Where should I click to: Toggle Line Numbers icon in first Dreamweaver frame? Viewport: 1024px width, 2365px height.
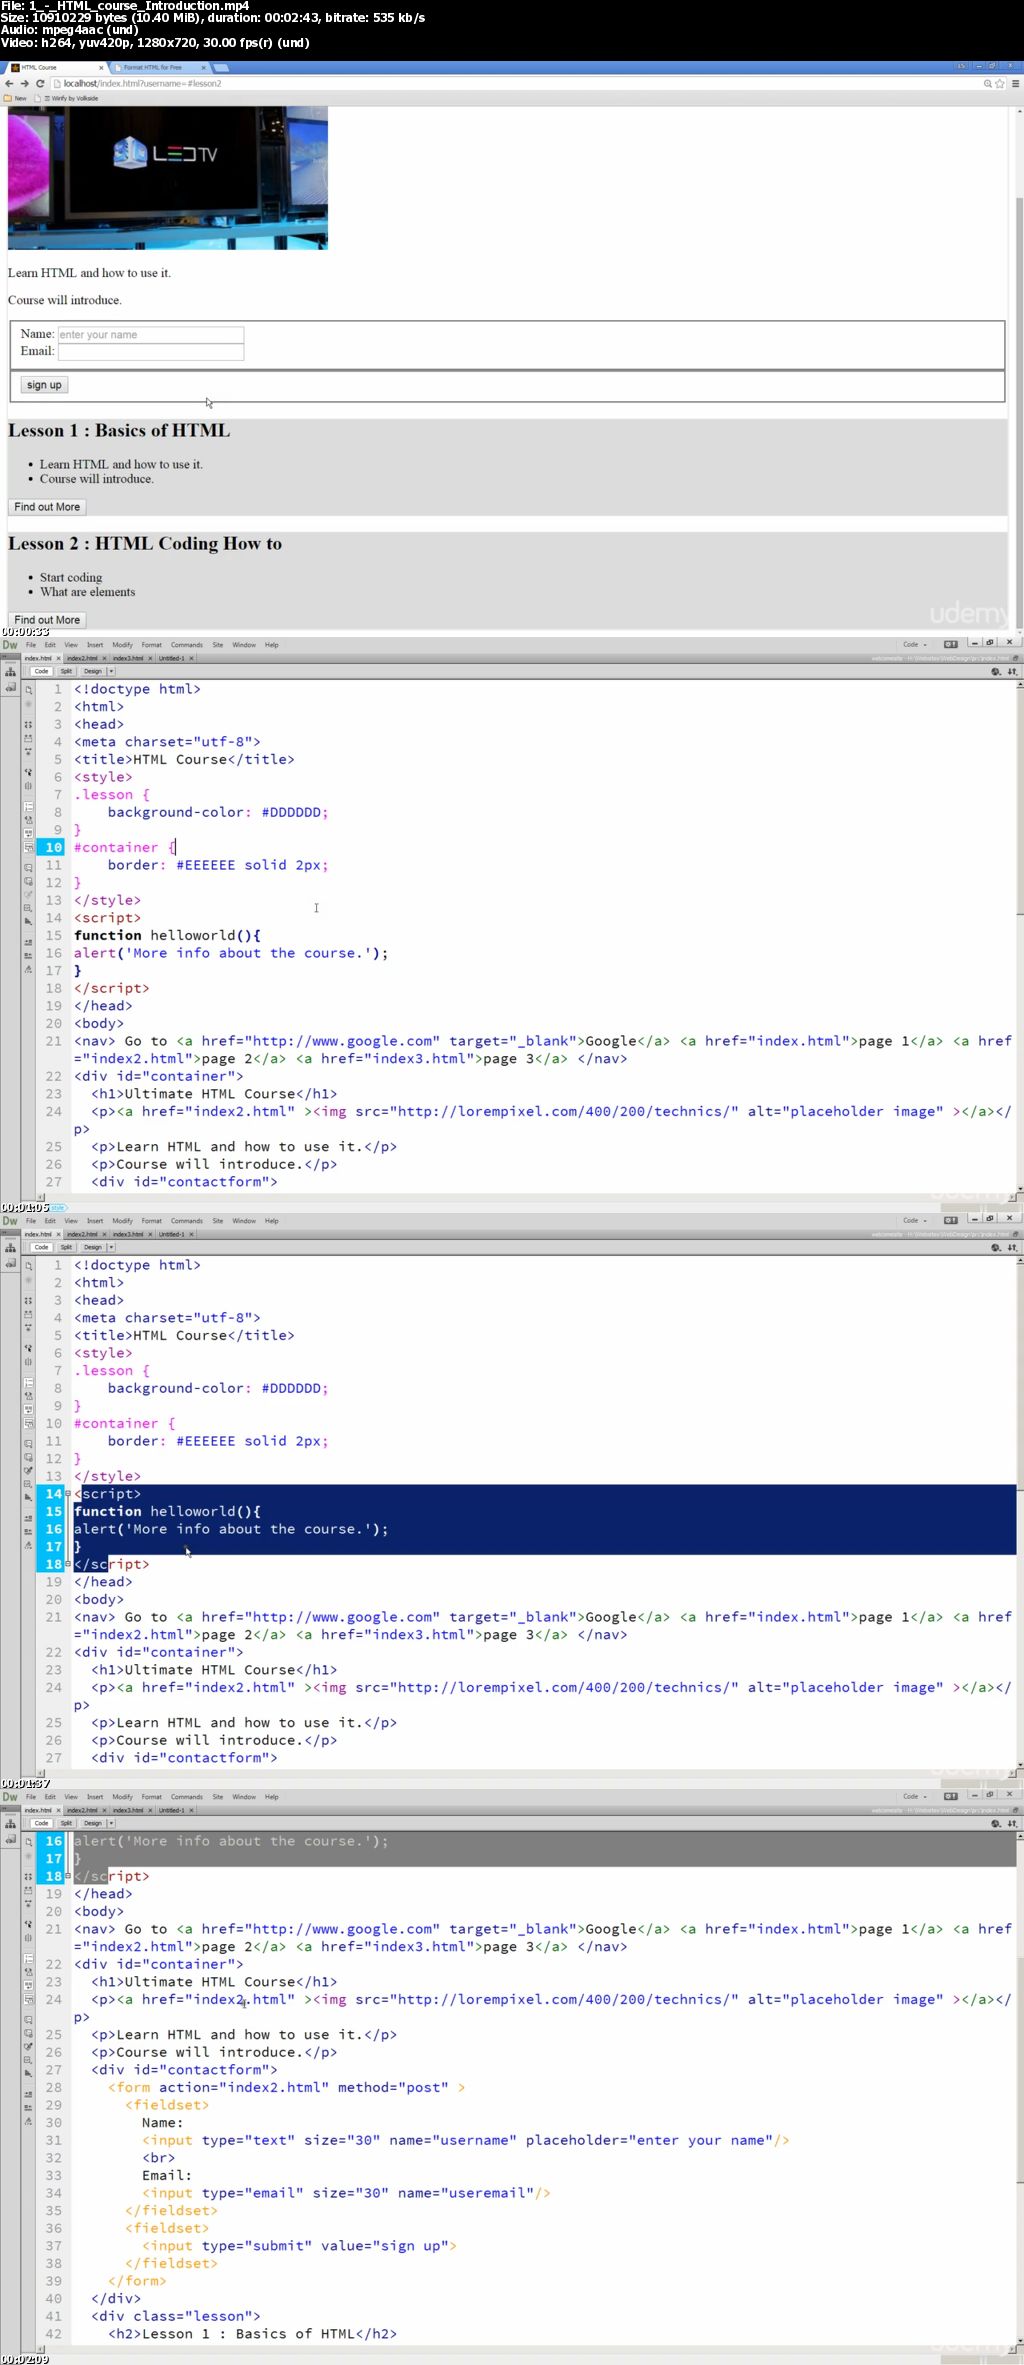28,806
